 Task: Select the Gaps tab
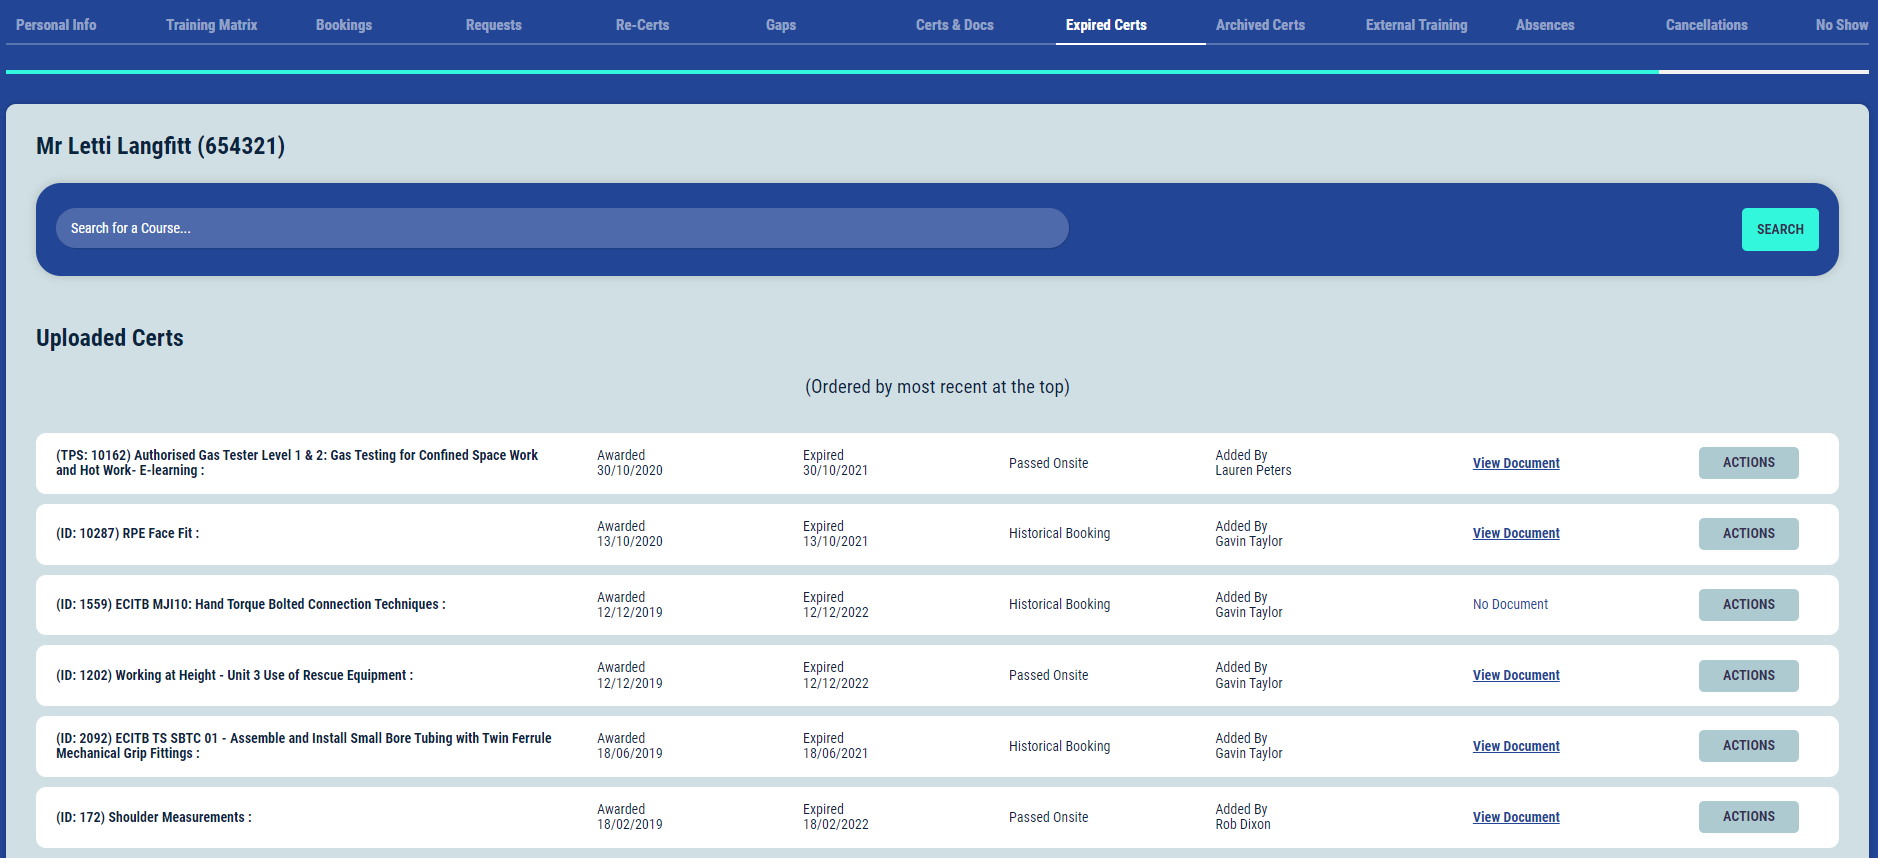click(780, 25)
